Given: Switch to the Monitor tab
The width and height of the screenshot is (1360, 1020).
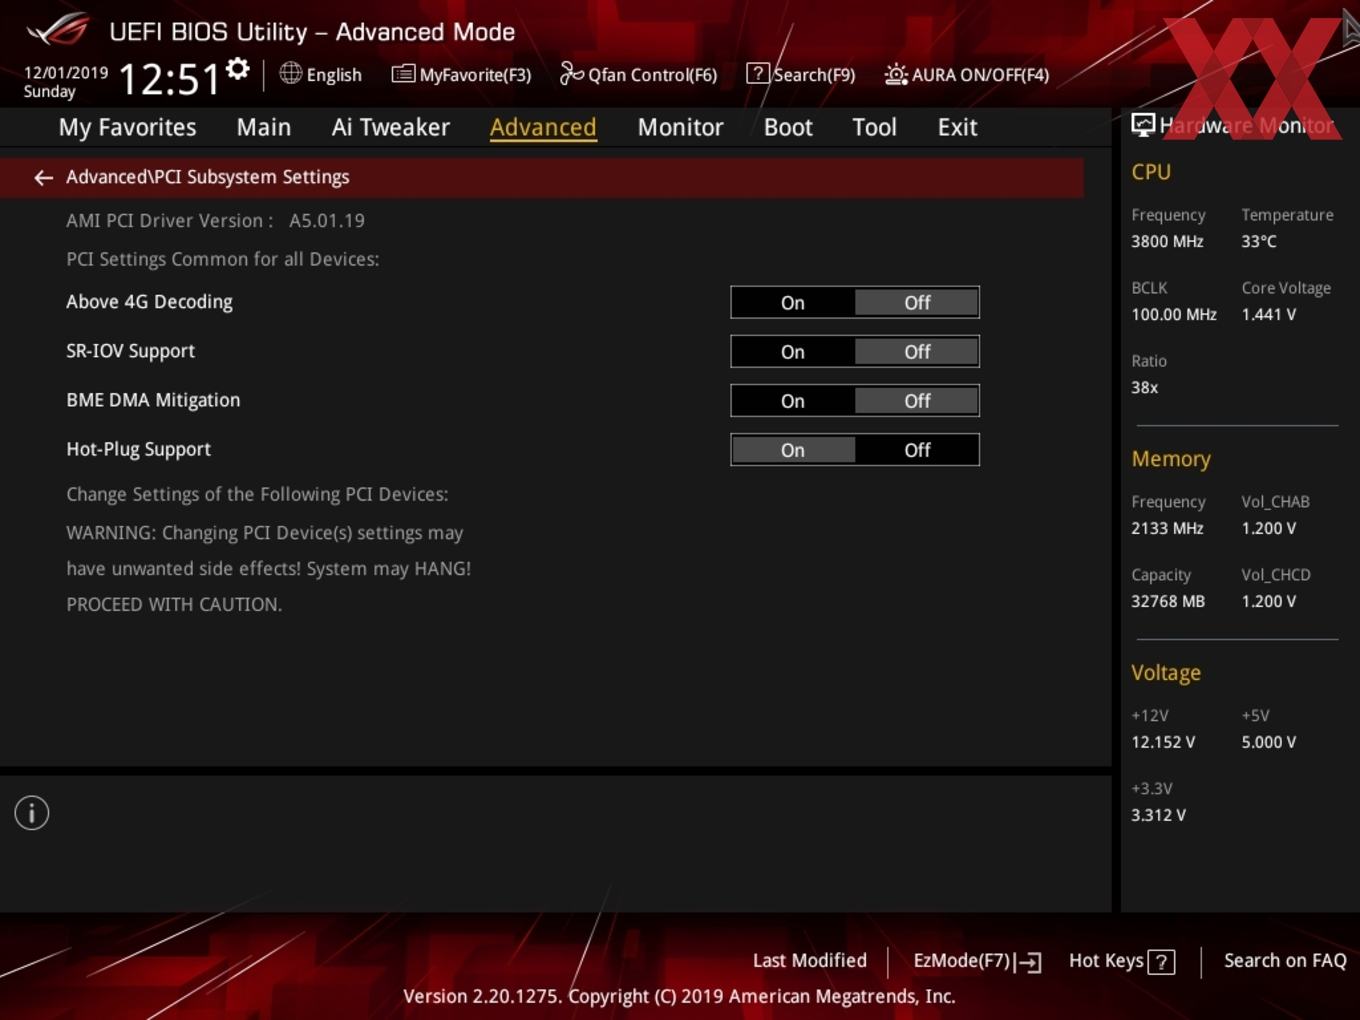Looking at the screenshot, I should pos(680,127).
